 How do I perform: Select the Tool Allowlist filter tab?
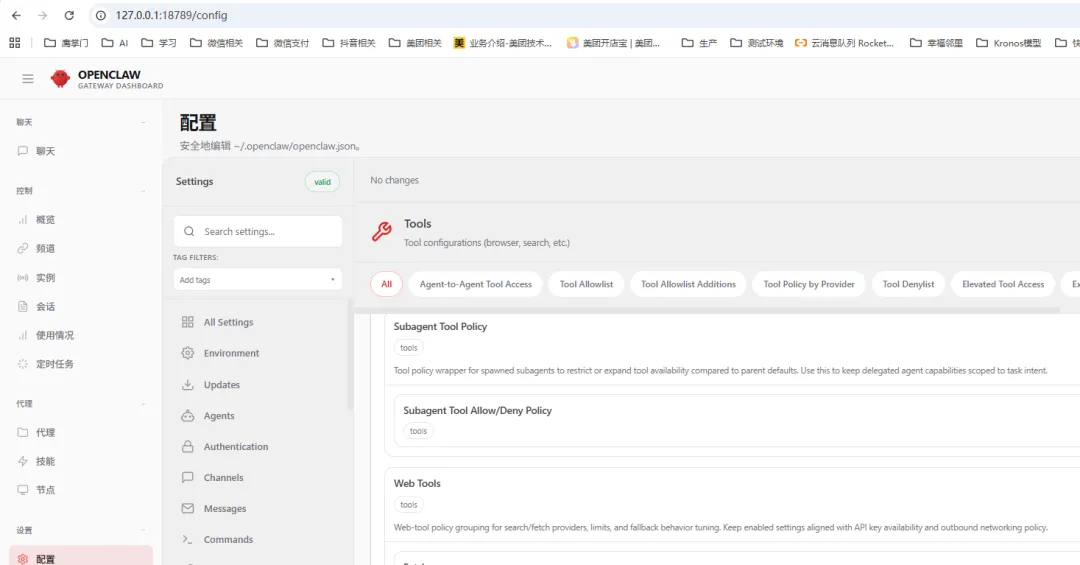(x=586, y=284)
